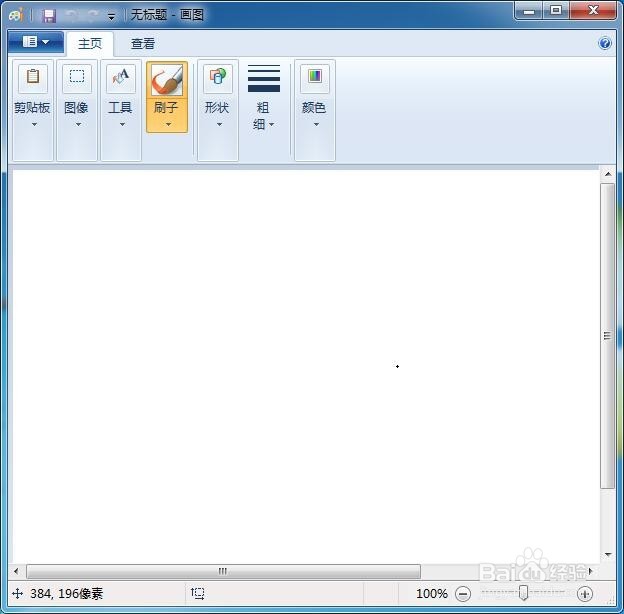
Task: Expand the 剪贴板 group arrow
Action: coord(34,125)
